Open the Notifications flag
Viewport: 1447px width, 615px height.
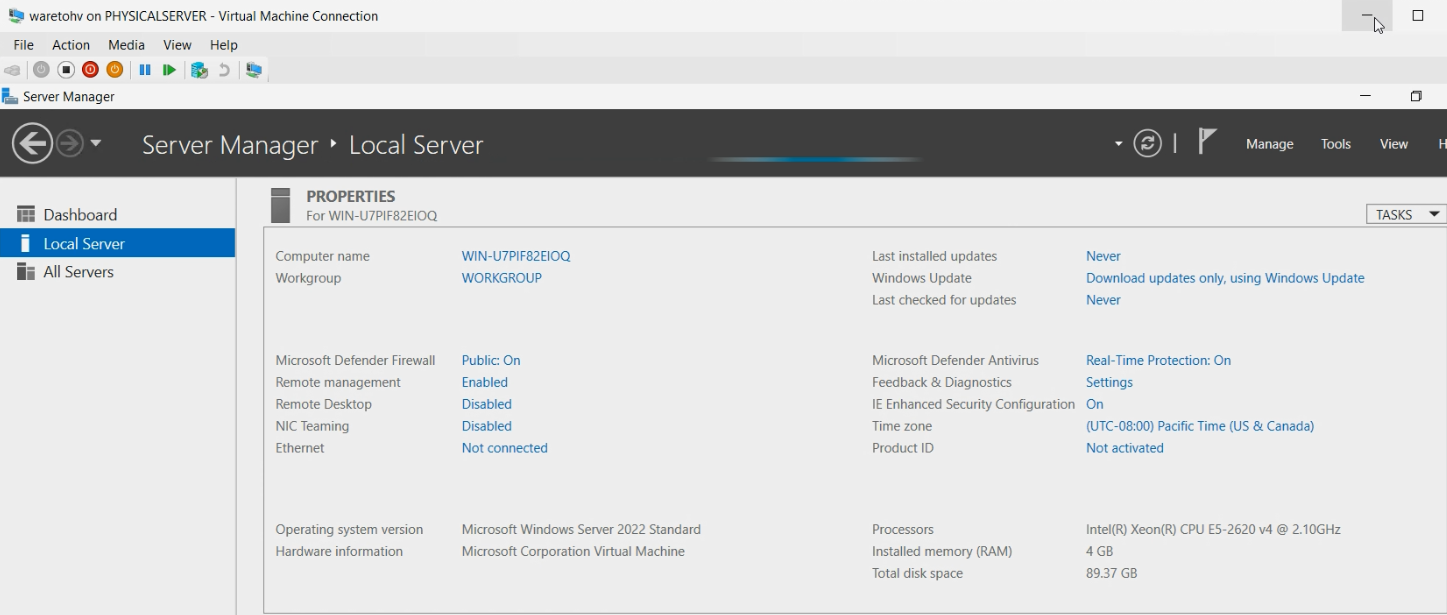coord(1206,142)
